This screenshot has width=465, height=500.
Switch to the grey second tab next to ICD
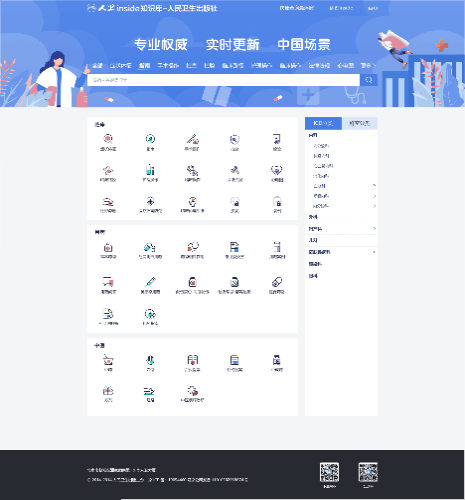point(360,123)
